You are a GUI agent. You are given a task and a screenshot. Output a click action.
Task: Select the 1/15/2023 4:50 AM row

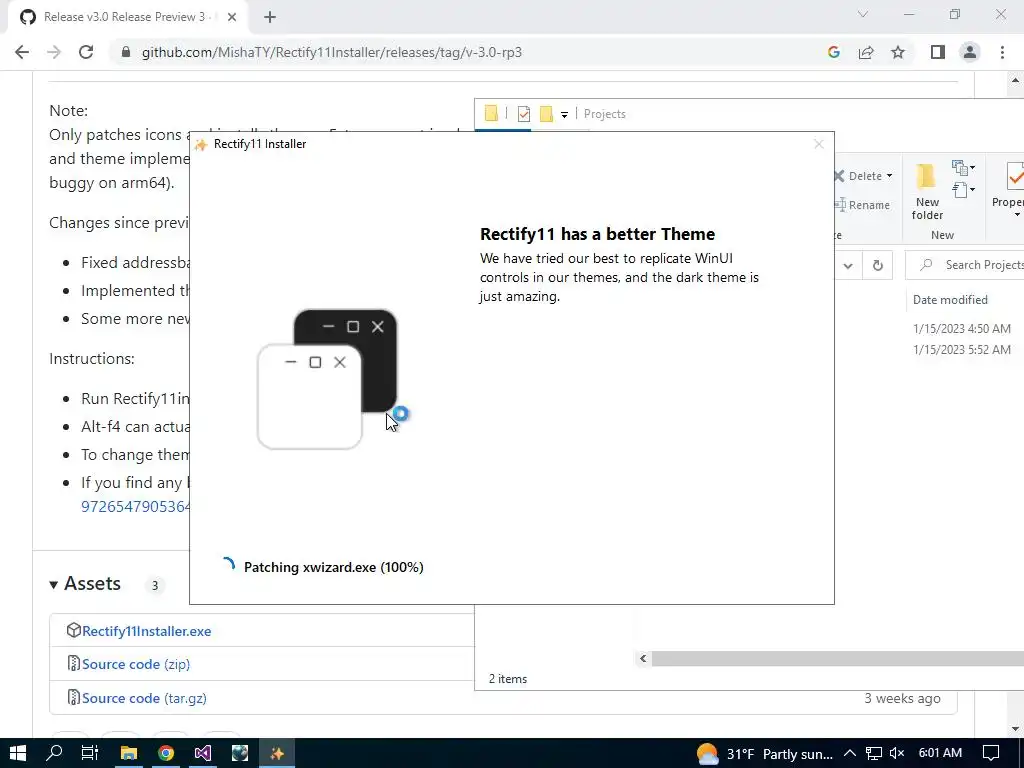(x=962, y=328)
